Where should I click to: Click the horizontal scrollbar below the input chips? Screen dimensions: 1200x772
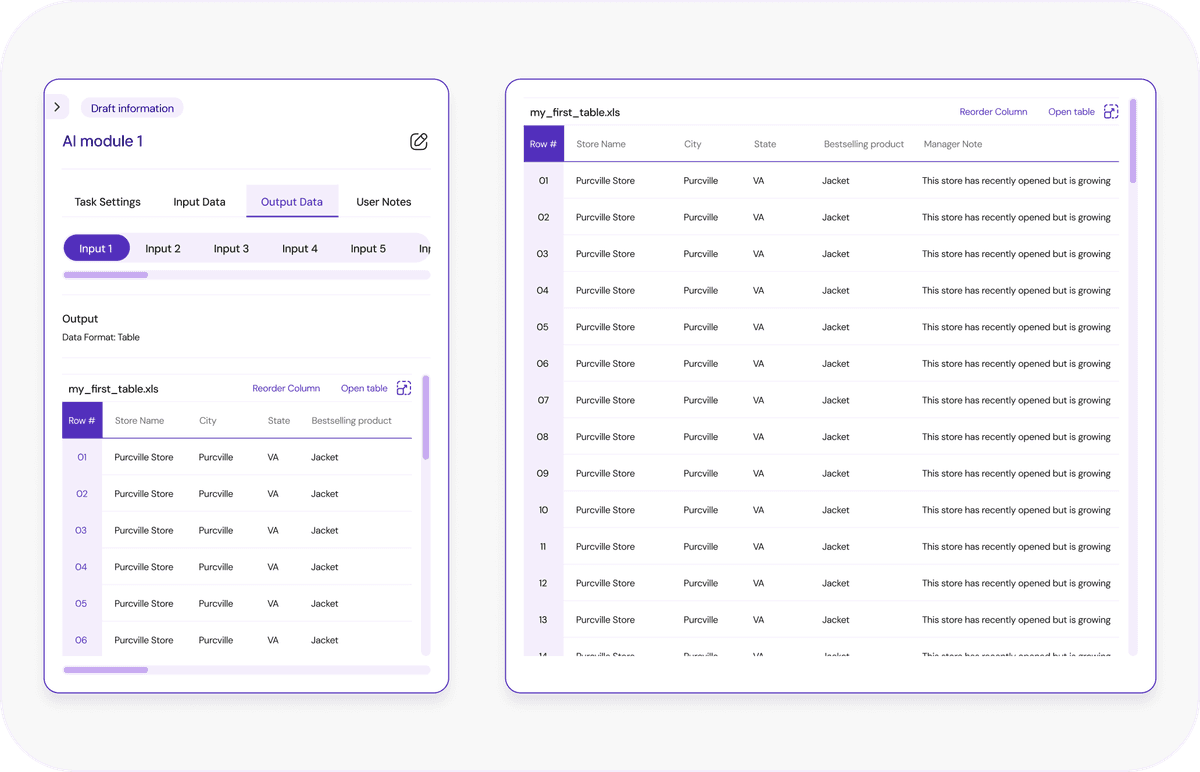(x=105, y=273)
